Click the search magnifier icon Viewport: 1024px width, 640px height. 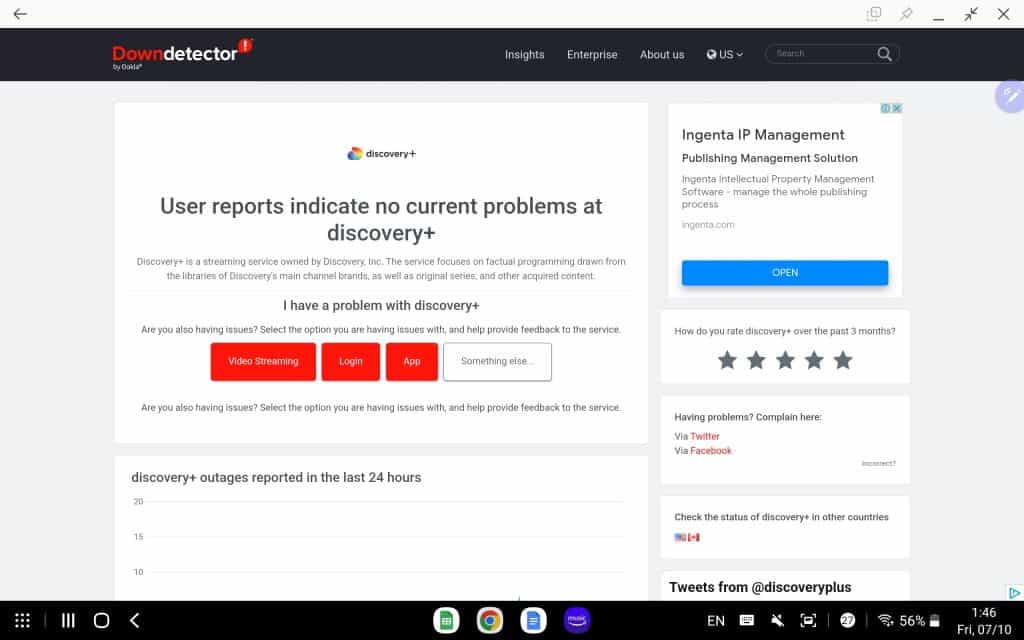point(884,54)
